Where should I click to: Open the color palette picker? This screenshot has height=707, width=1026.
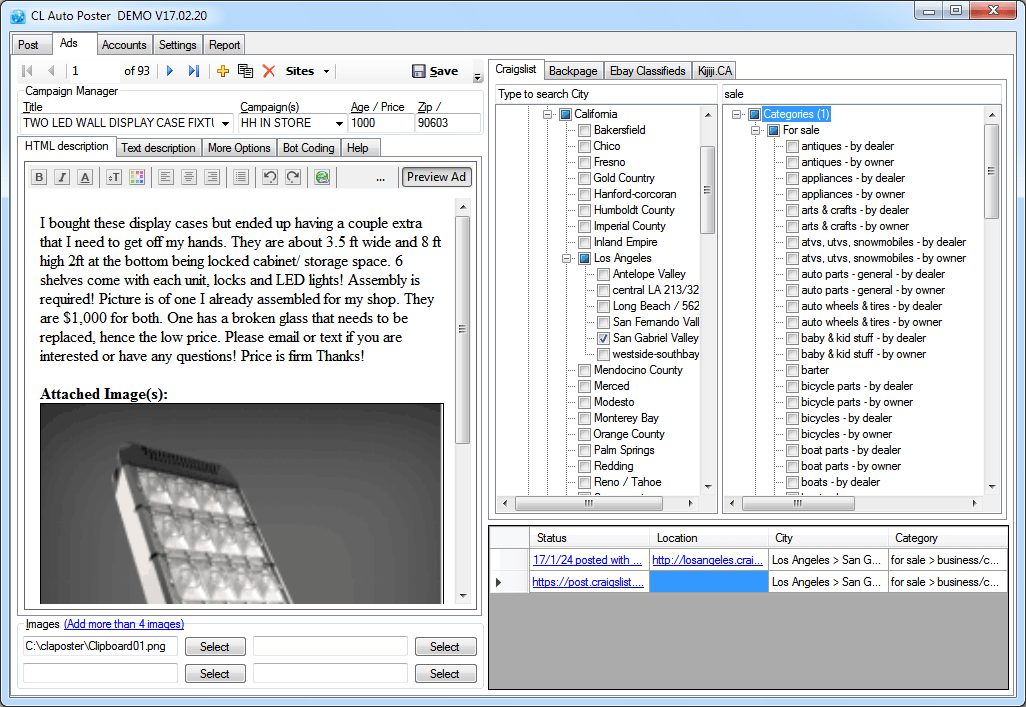[138, 177]
